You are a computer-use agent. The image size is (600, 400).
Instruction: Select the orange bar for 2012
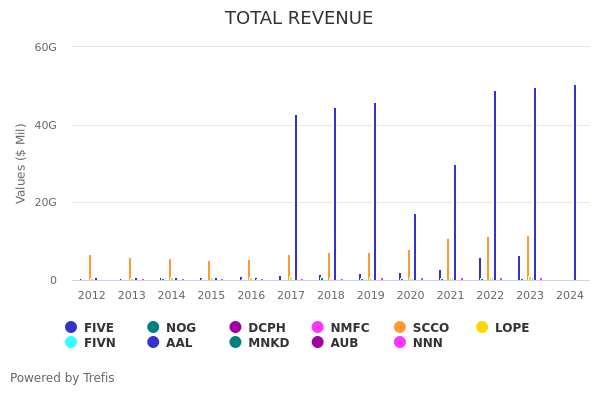(x=90, y=268)
